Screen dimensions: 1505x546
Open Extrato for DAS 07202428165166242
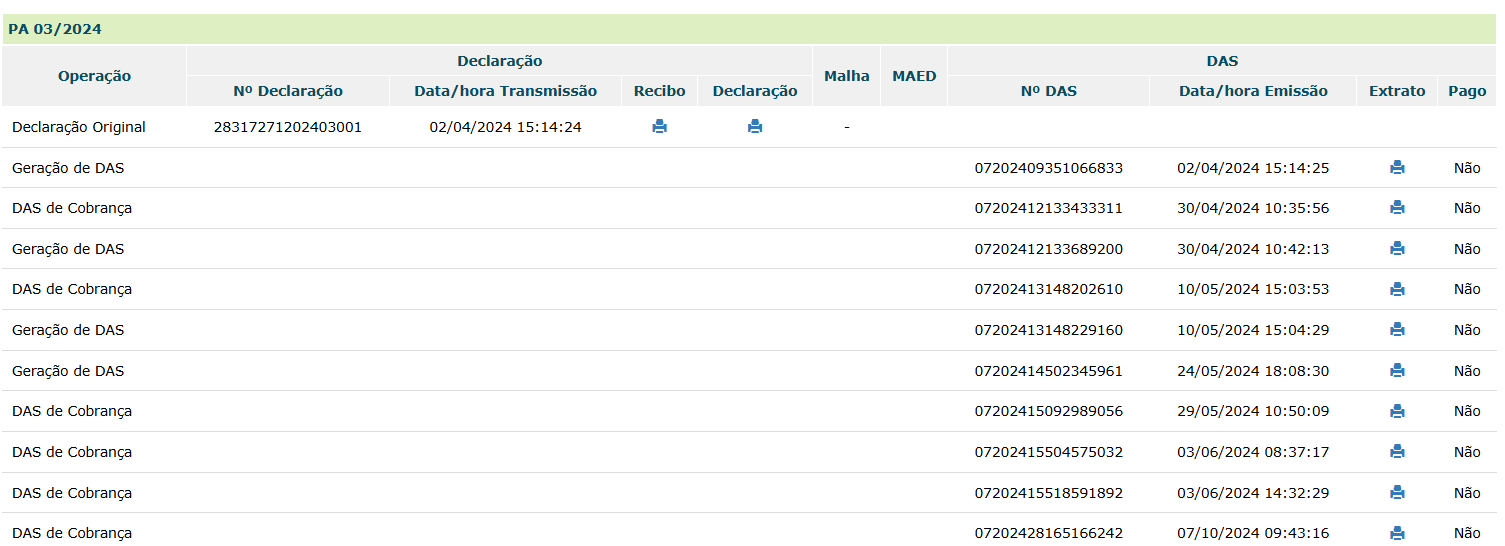click(1397, 533)
